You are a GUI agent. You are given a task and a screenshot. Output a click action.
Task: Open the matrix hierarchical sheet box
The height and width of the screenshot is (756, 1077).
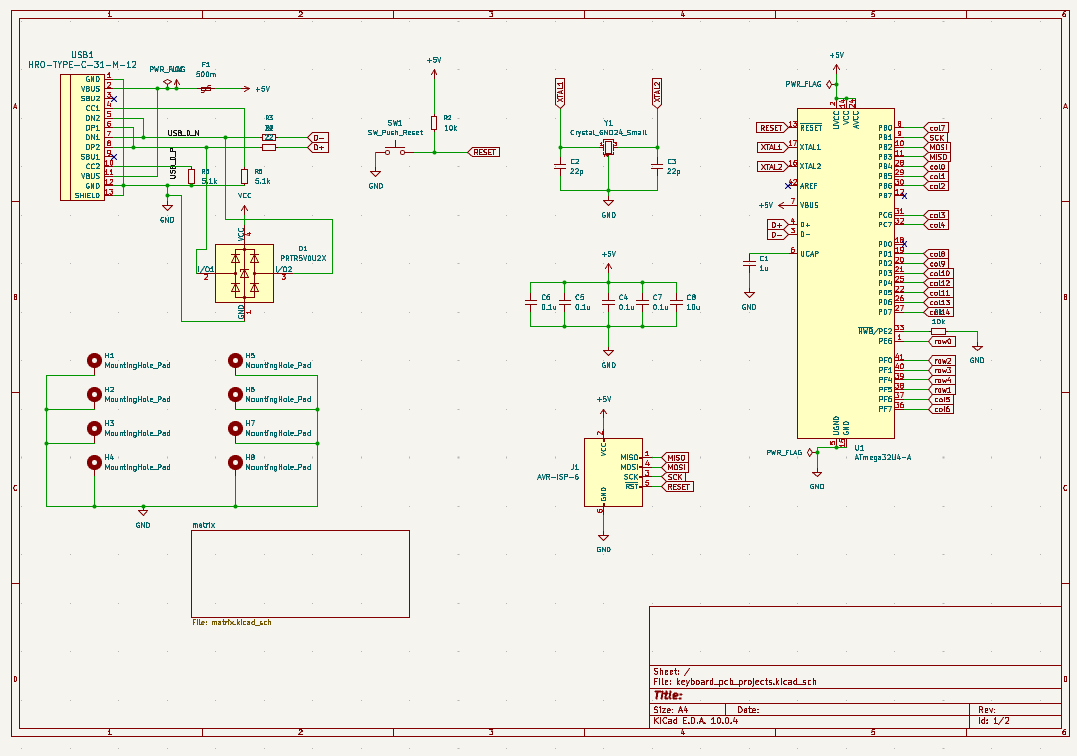(x=300, y=573)
